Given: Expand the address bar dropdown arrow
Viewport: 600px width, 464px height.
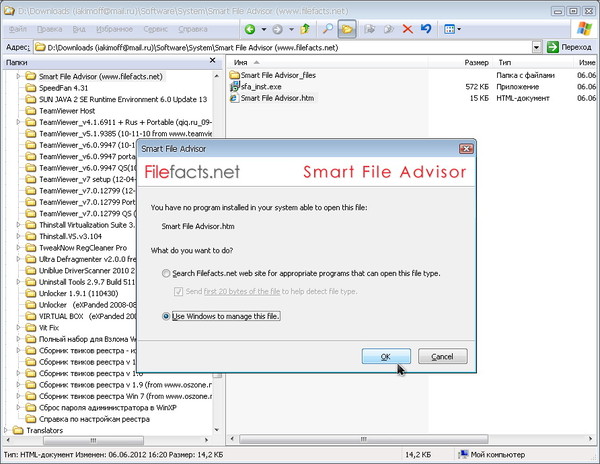Looking at the screenshot, I should 537,47.
